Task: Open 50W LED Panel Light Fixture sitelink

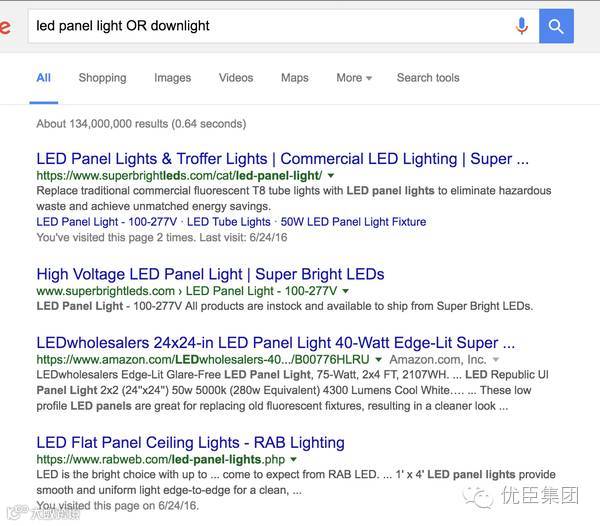Action: 353,222
